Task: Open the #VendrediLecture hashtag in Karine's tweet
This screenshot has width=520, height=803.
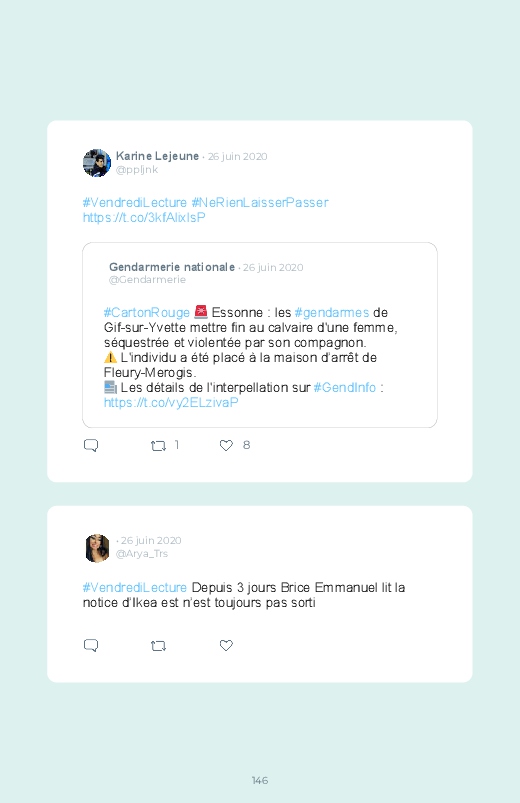Action: click(x=135, y=202)
